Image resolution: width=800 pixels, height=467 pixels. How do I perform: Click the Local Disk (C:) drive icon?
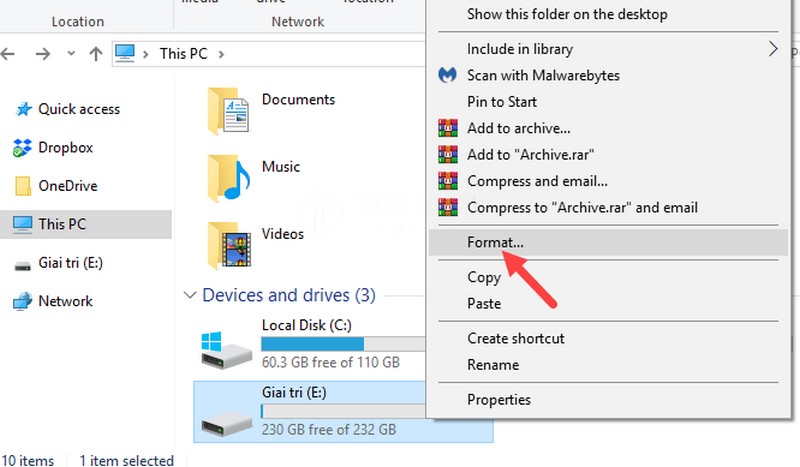tap(226, 350)
